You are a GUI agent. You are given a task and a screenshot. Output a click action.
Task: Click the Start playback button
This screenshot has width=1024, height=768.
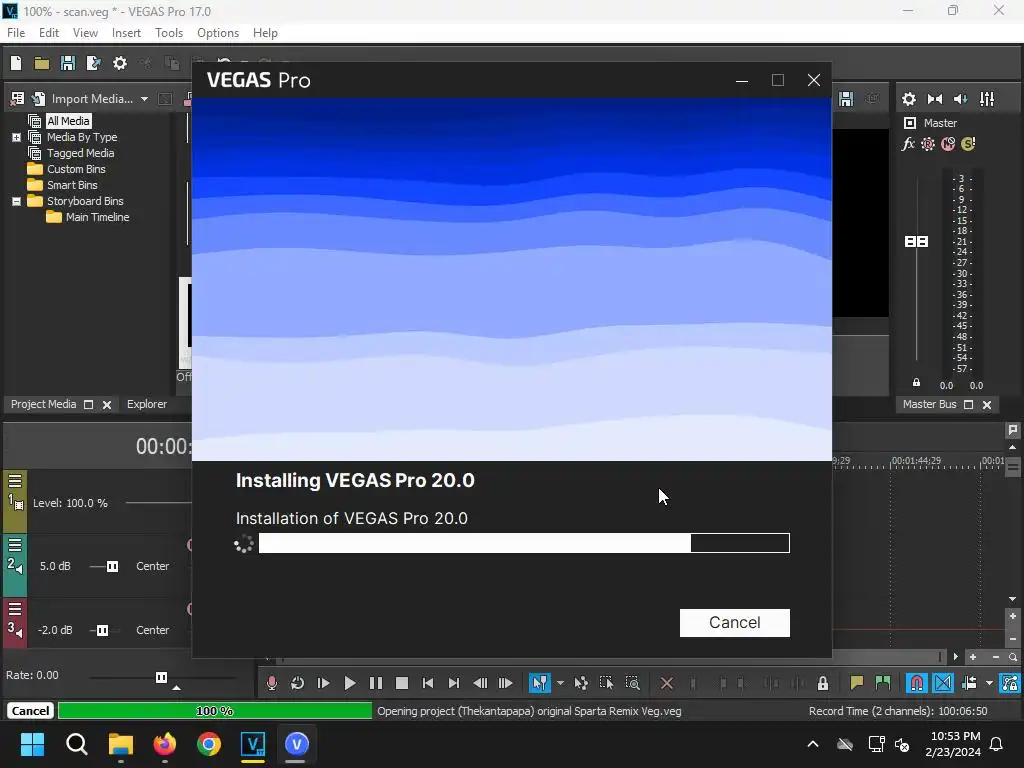coord(350,683)
